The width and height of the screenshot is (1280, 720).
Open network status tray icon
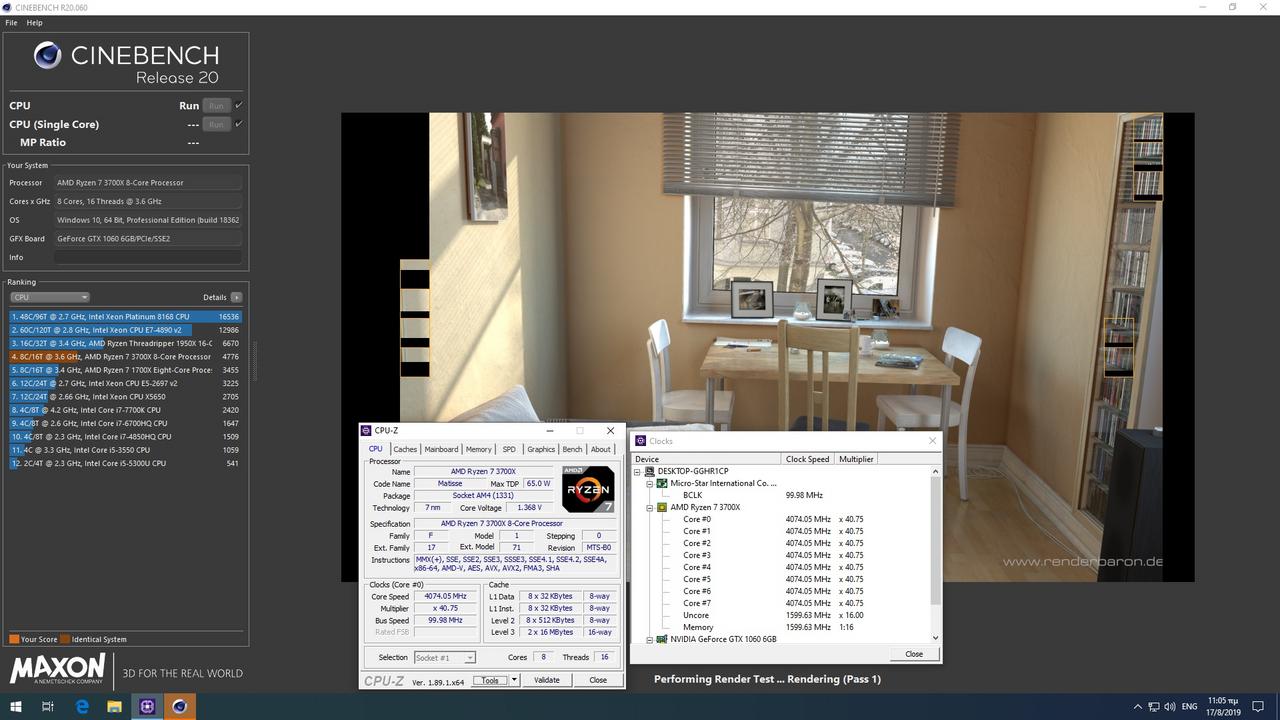1152,707
